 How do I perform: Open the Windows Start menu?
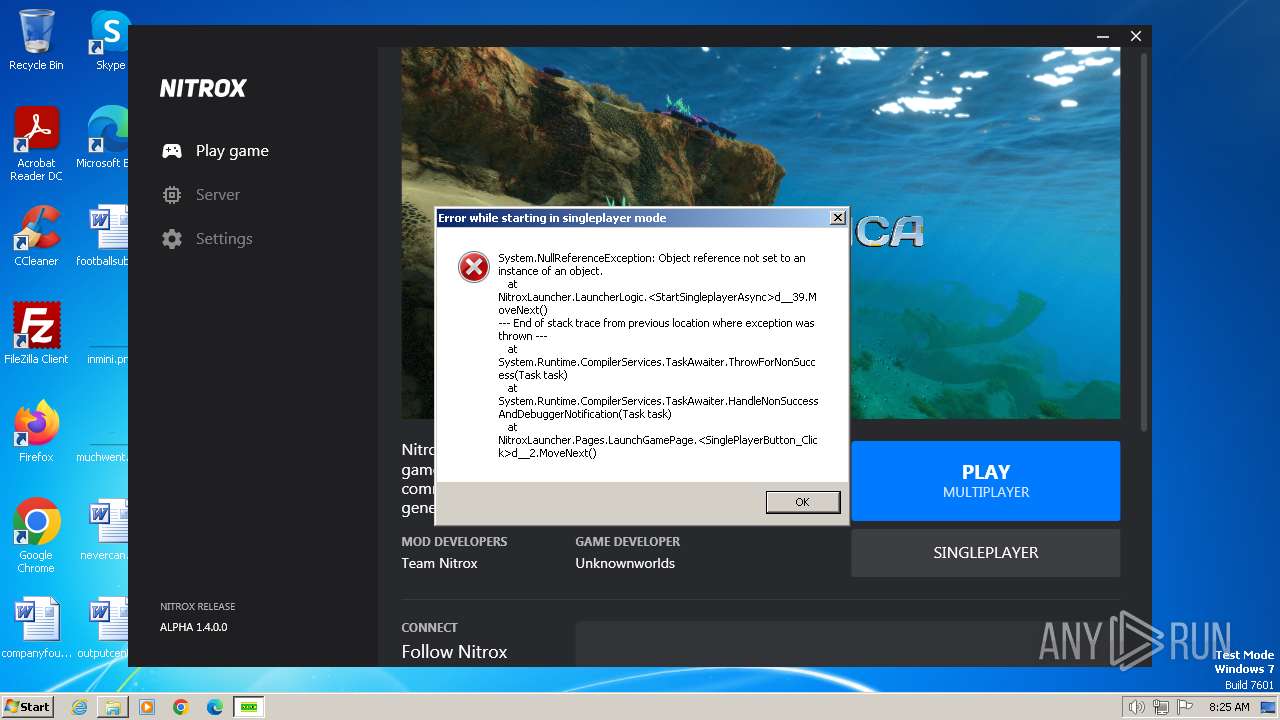[27, 707]
